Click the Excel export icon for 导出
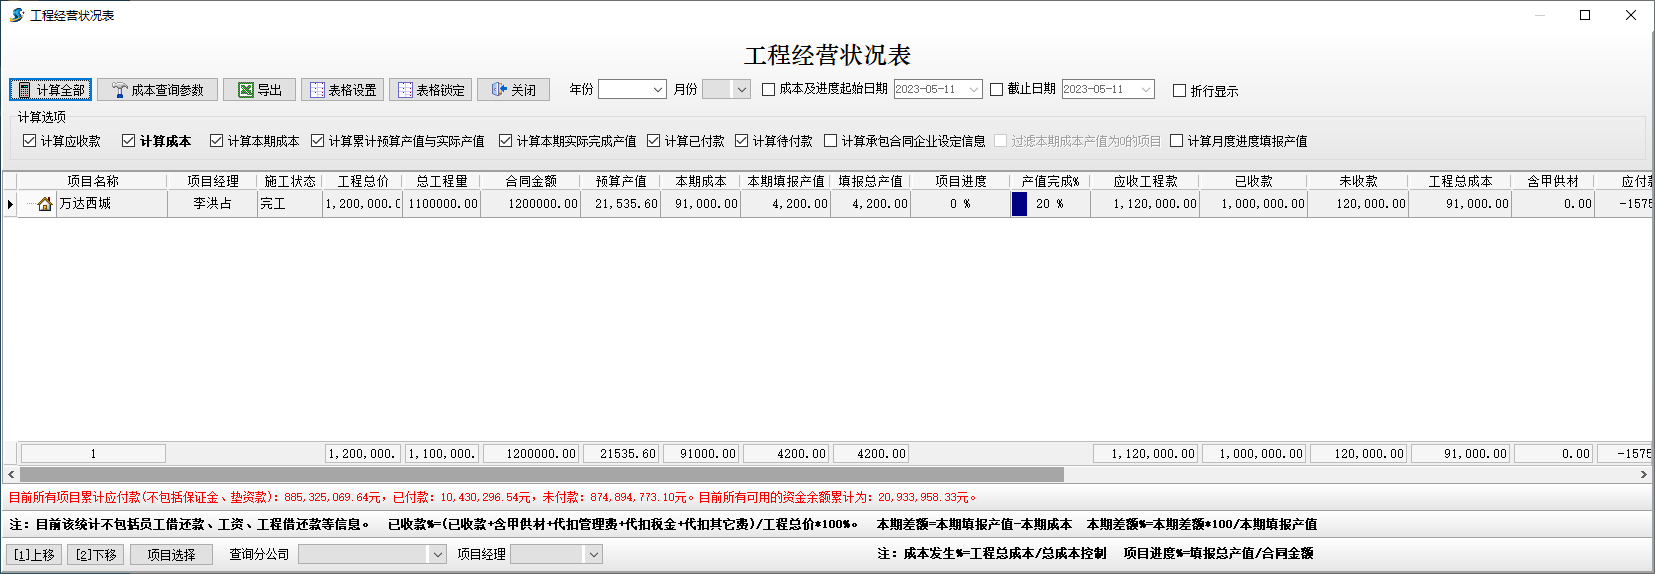The height and width of the screenshot is (574, 1655). pos(245,90)
